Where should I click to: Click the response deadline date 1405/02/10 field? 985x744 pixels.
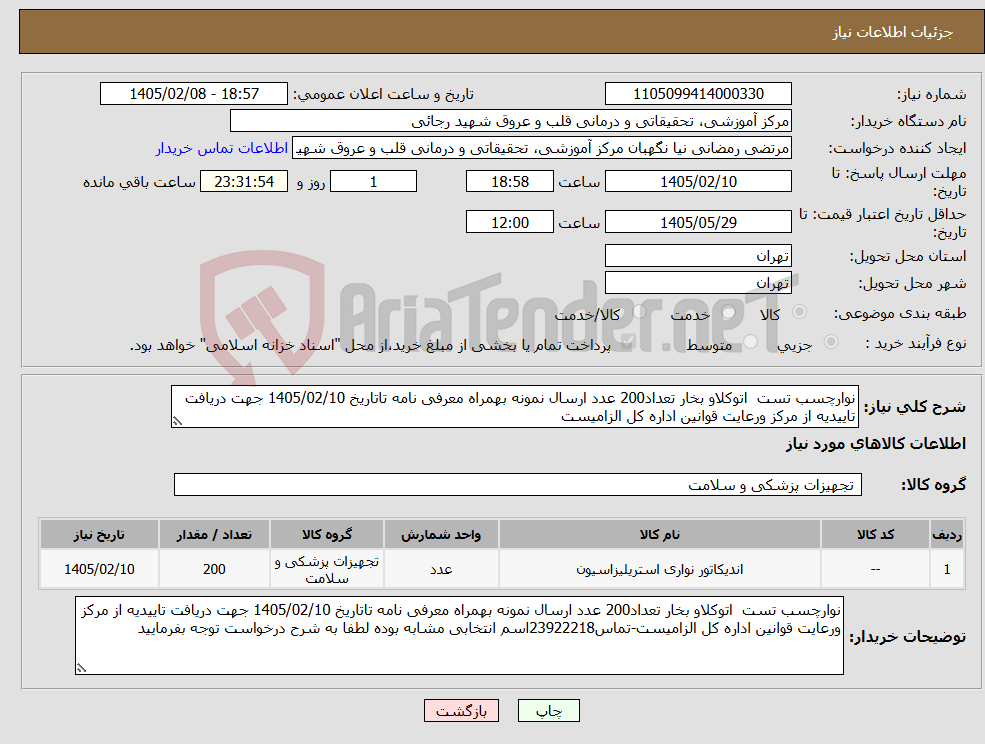[x=698, y=182]
